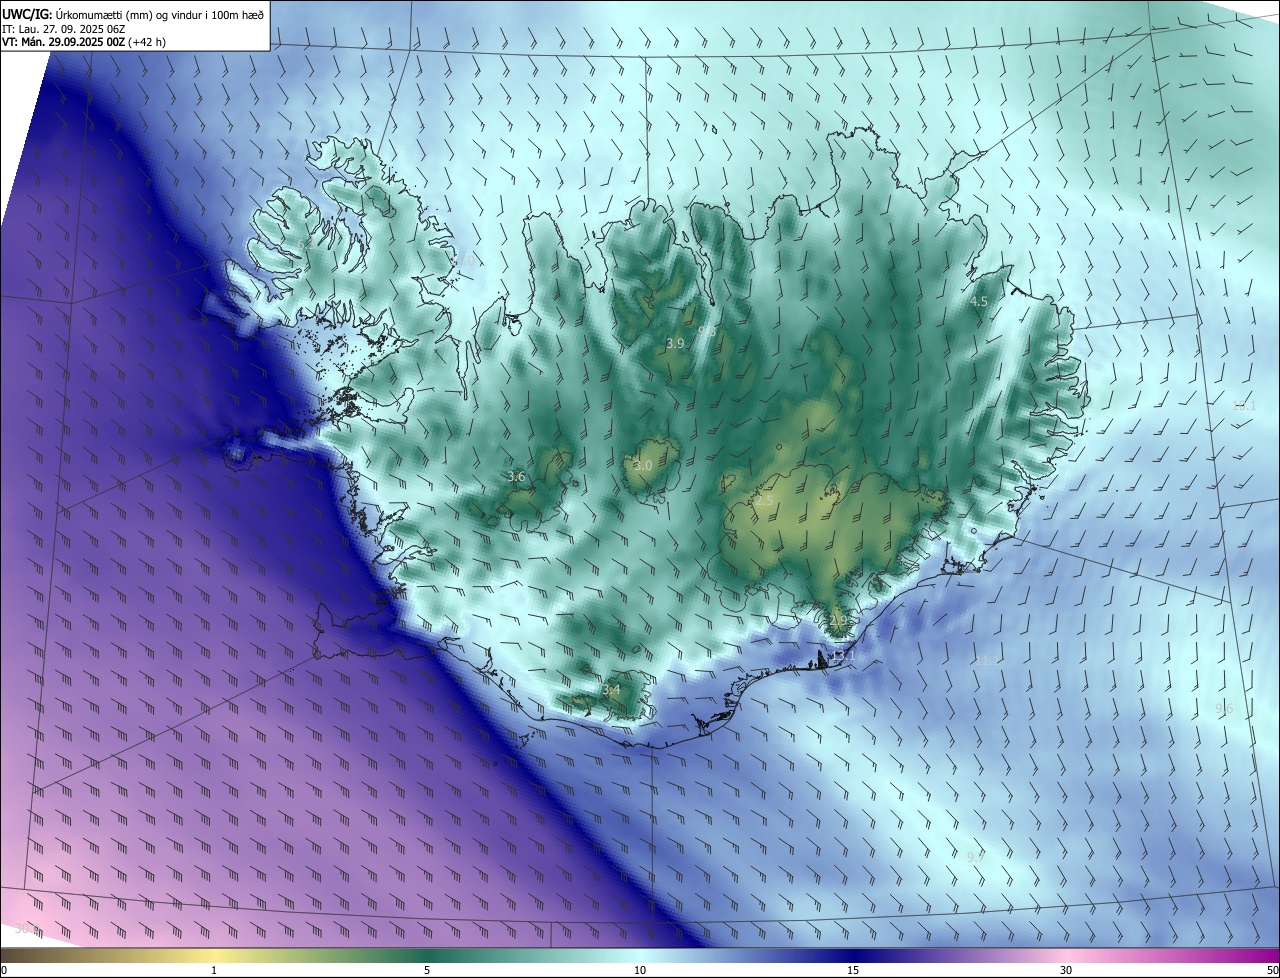Viewport: 1280px width, 978px height.
Task: Click the map value label "3.4"
Action: (611, 689)
